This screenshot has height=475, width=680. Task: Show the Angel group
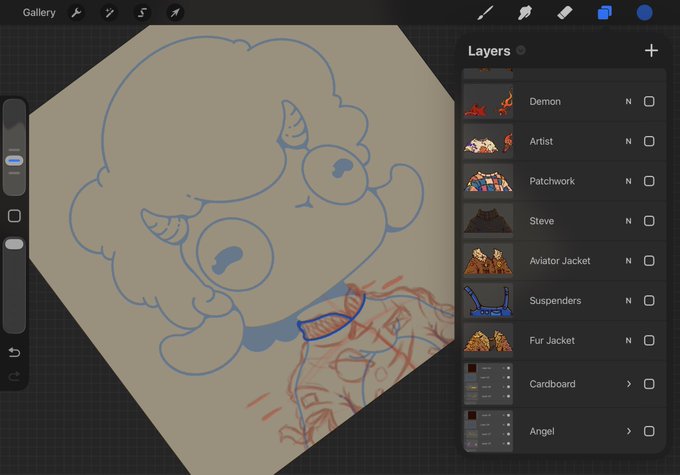coord(649,431)
